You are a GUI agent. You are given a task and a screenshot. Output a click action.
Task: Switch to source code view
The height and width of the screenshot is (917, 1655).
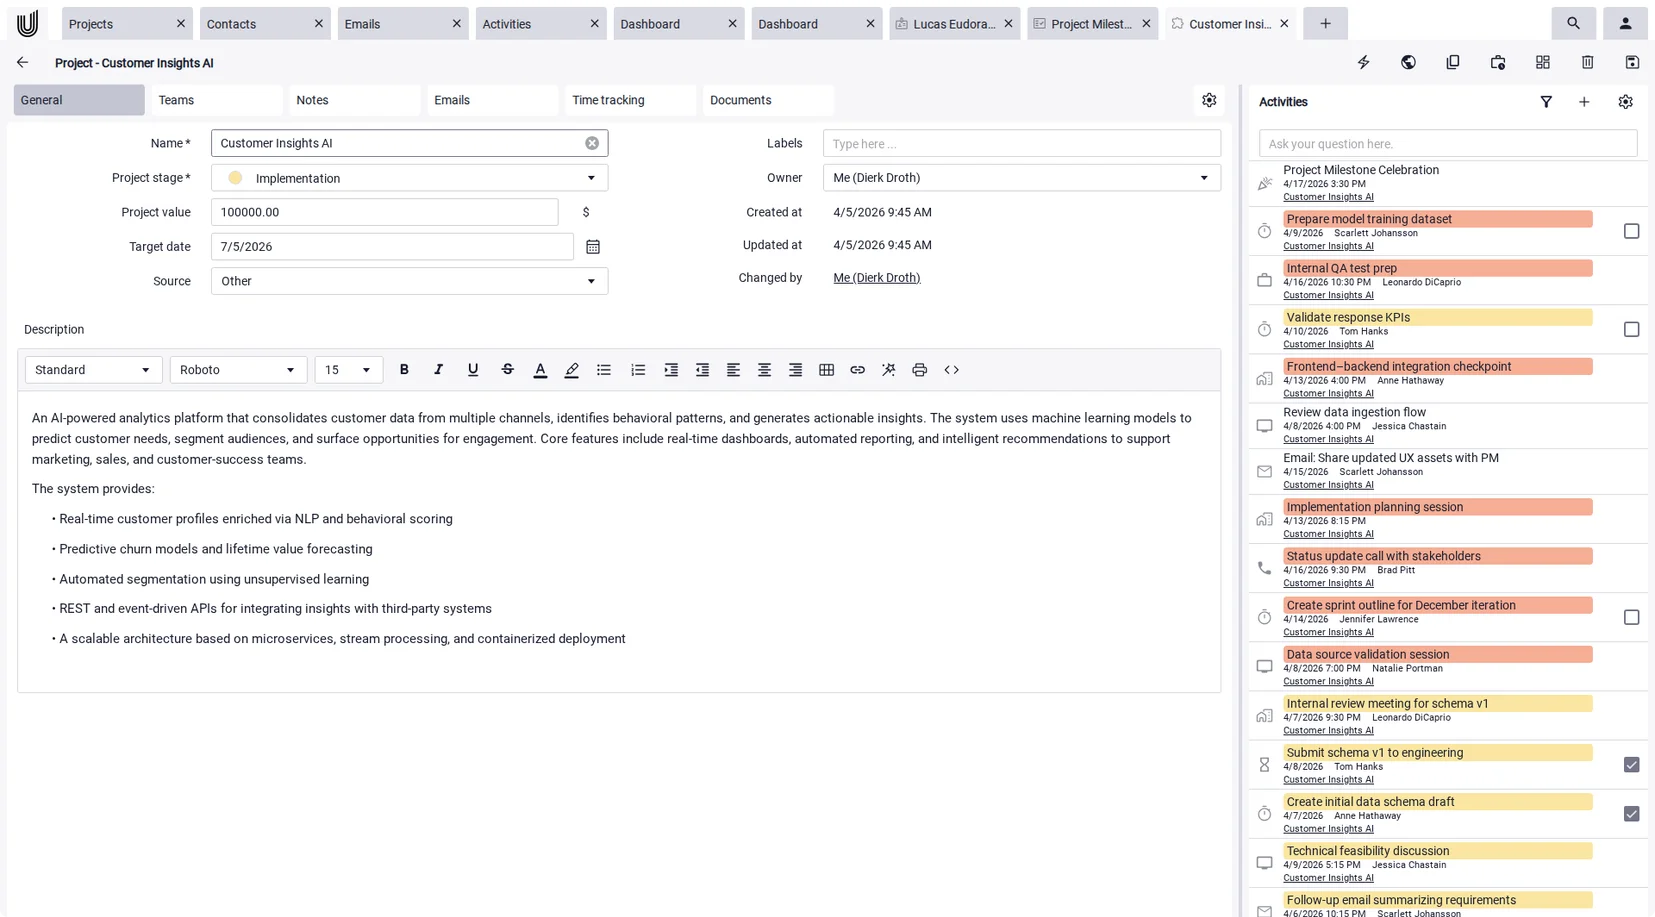pos(951,370)
